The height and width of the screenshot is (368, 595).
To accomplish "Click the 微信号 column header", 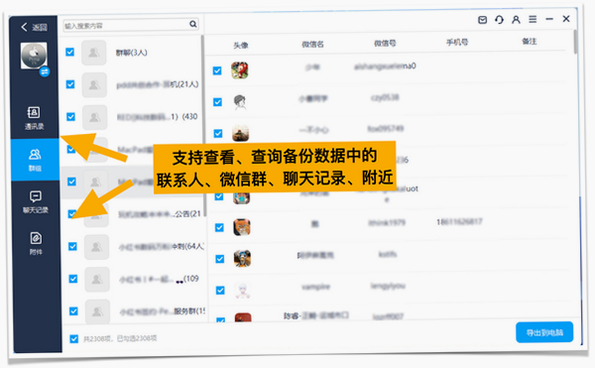I will (x=385, y=43).
